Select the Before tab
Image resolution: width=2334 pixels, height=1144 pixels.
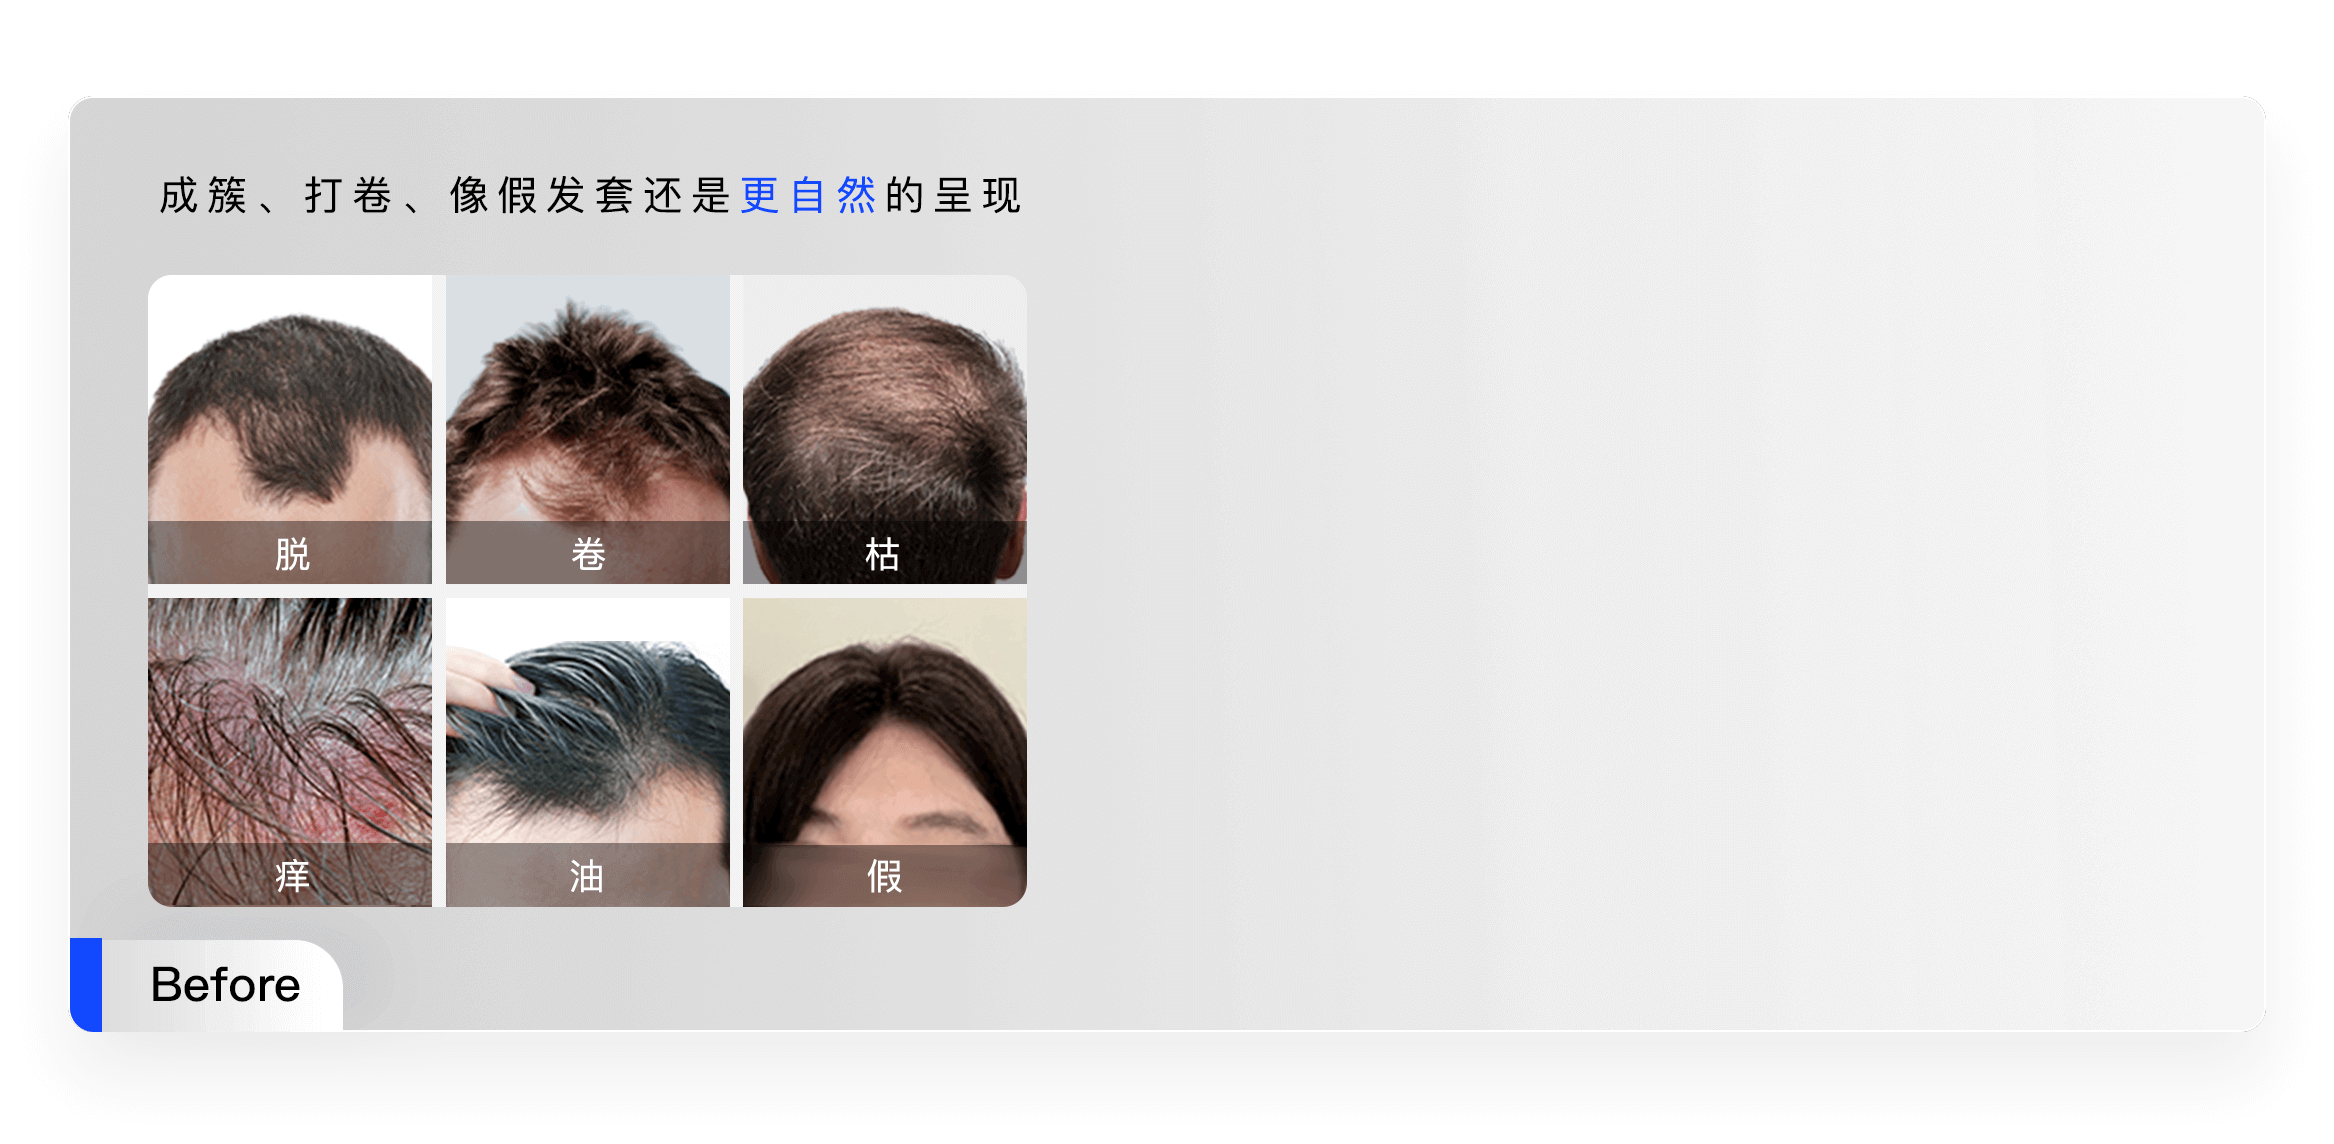click(225, 985)
